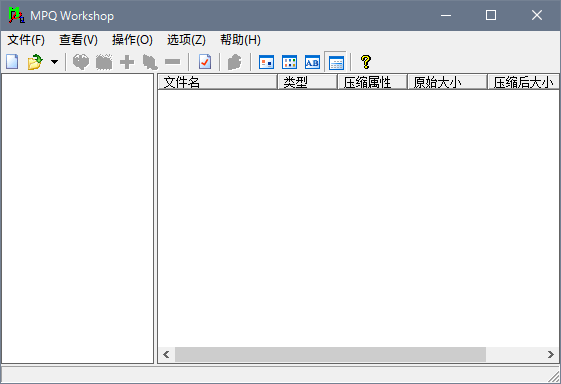This screenshot has width=561, height=384.
Task: Sort by 压缩属性 column header
Action: (372, 82)
